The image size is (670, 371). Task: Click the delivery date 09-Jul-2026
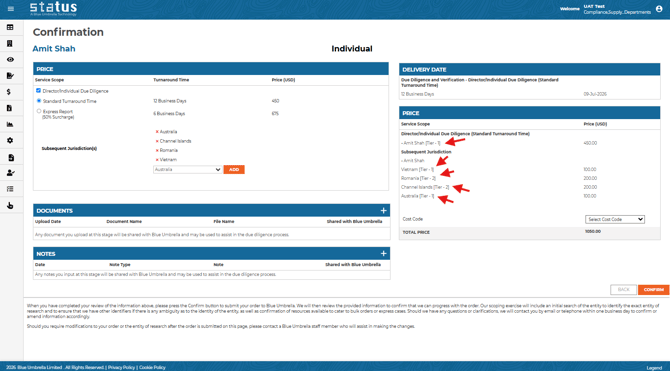pos(595,94)
